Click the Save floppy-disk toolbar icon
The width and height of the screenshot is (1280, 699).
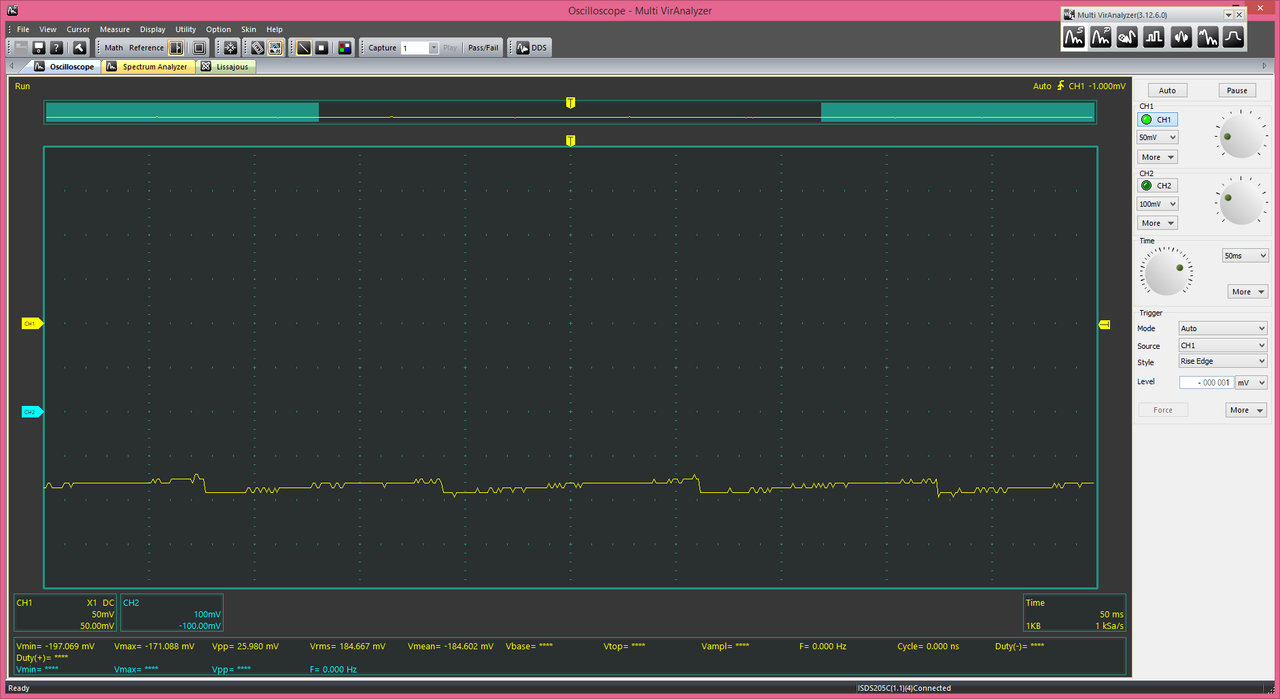[39, 47]
